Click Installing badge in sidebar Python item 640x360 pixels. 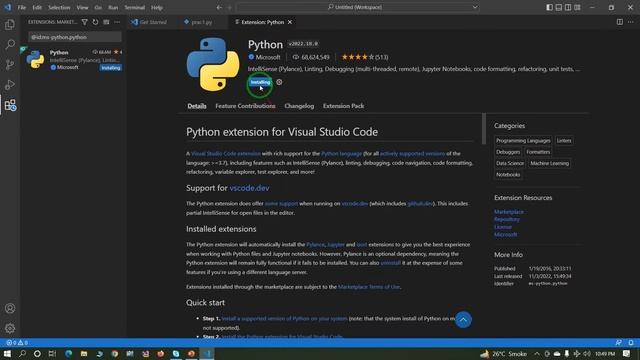tap(111, 68)
